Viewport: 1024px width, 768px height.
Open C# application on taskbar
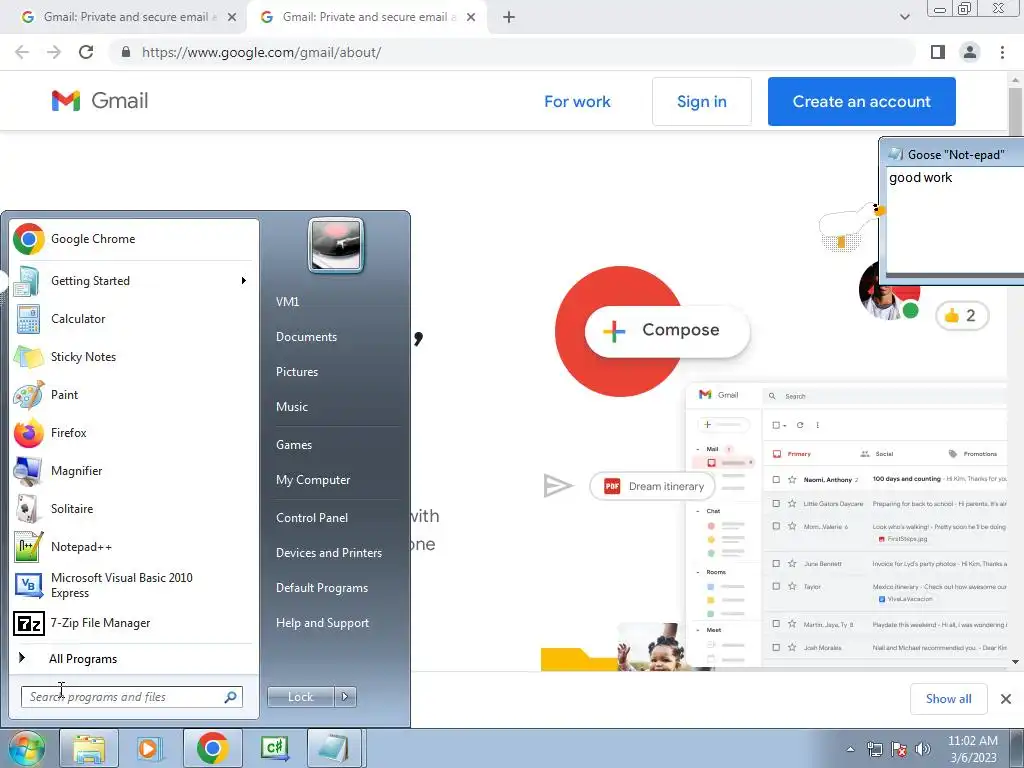coord(274,748)
